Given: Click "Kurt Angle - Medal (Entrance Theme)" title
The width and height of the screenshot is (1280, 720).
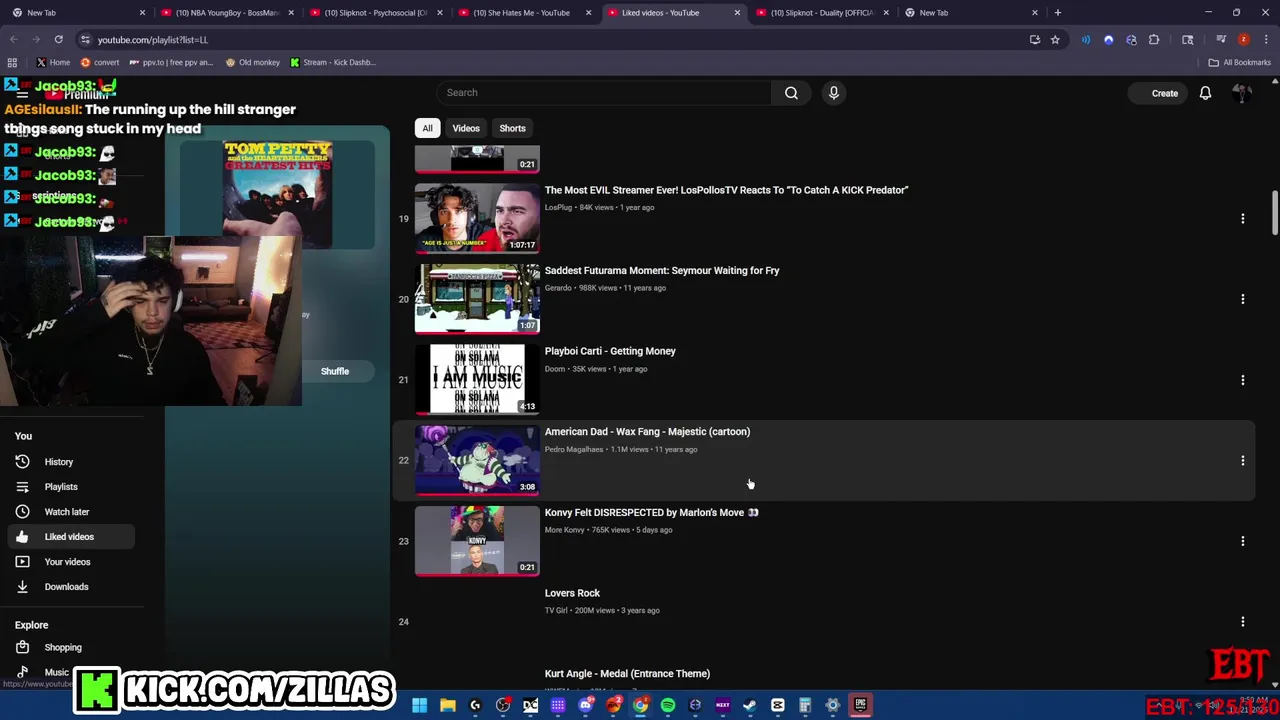Looking at the screenshot, I should coord(627,674).
